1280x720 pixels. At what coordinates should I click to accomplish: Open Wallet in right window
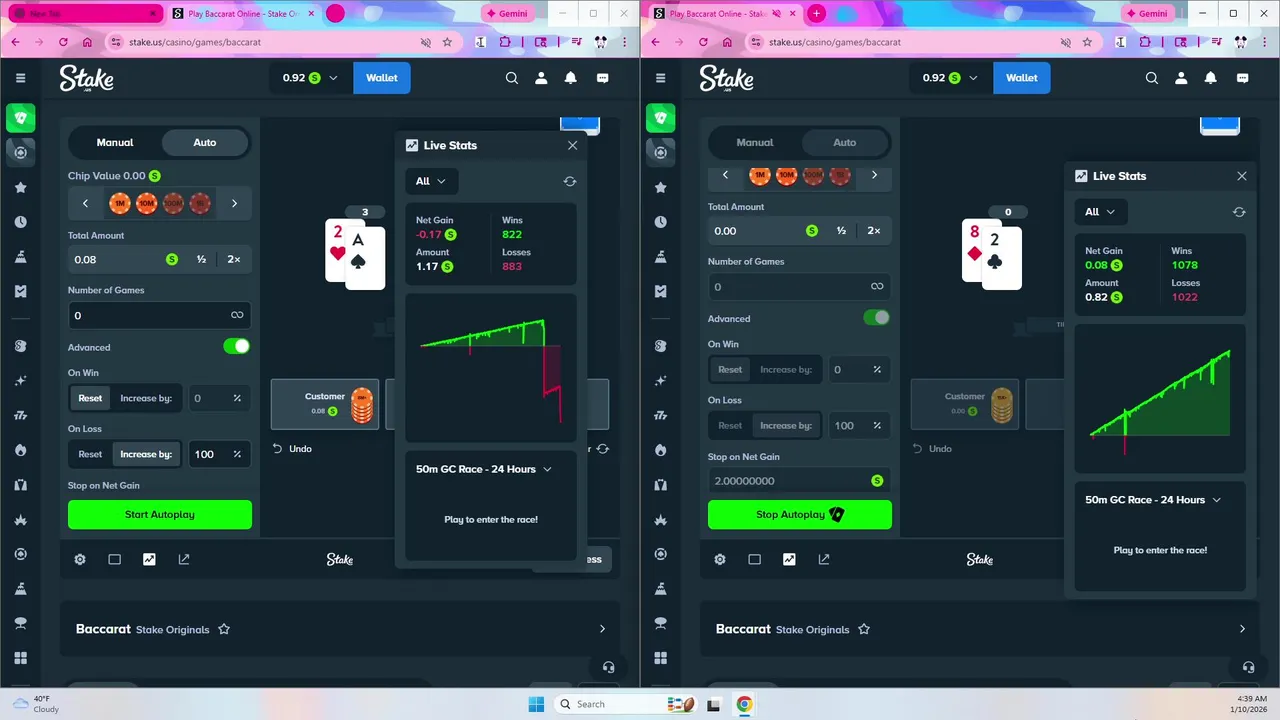(x=1022, y=78)
